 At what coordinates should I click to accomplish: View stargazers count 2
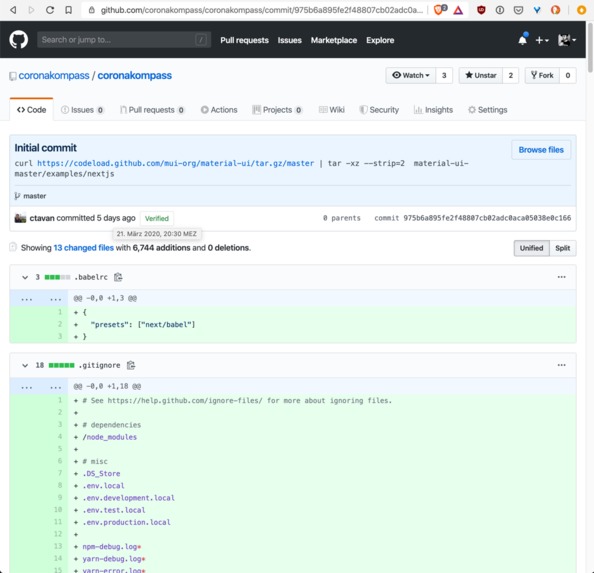click(x=511, y=75)
